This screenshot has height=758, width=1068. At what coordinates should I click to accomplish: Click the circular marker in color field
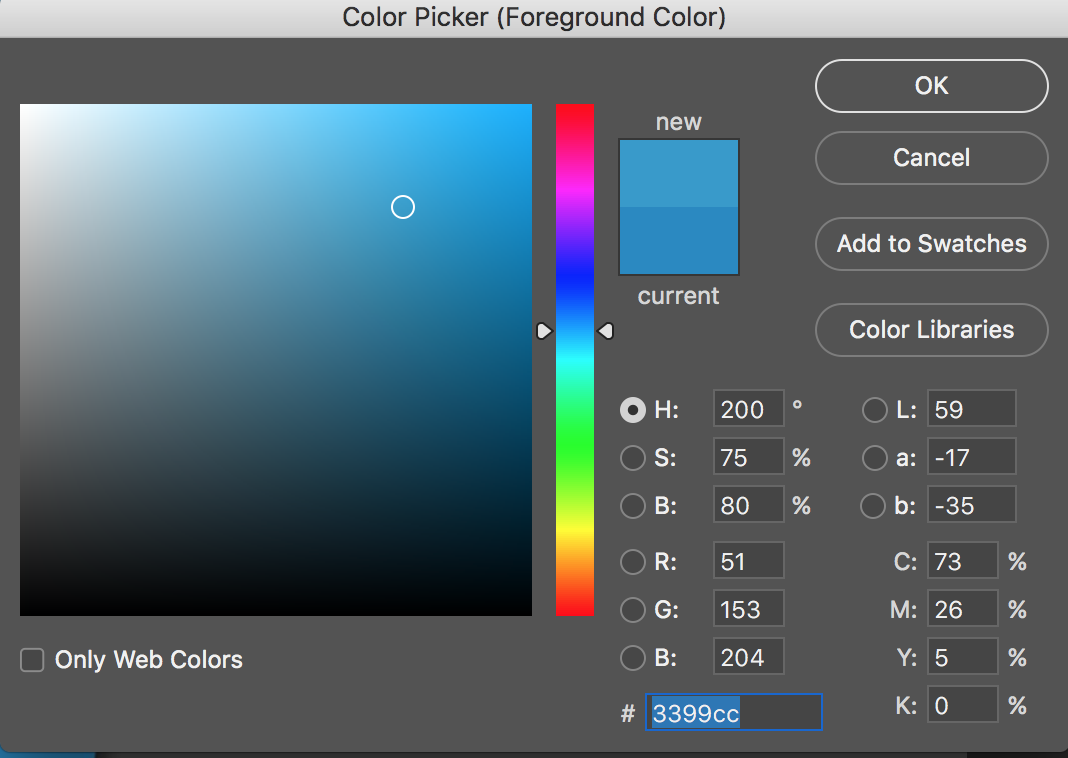point(402,207)
